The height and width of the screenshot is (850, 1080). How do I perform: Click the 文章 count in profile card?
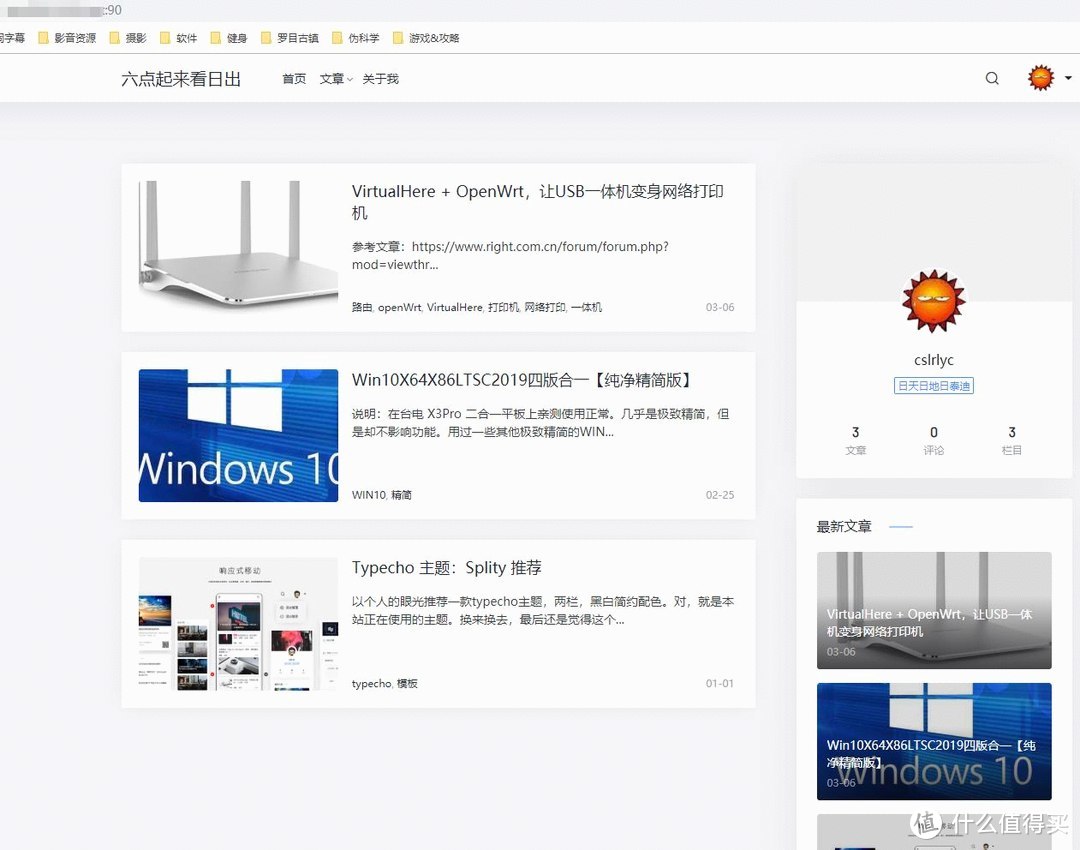pos(855,440)
